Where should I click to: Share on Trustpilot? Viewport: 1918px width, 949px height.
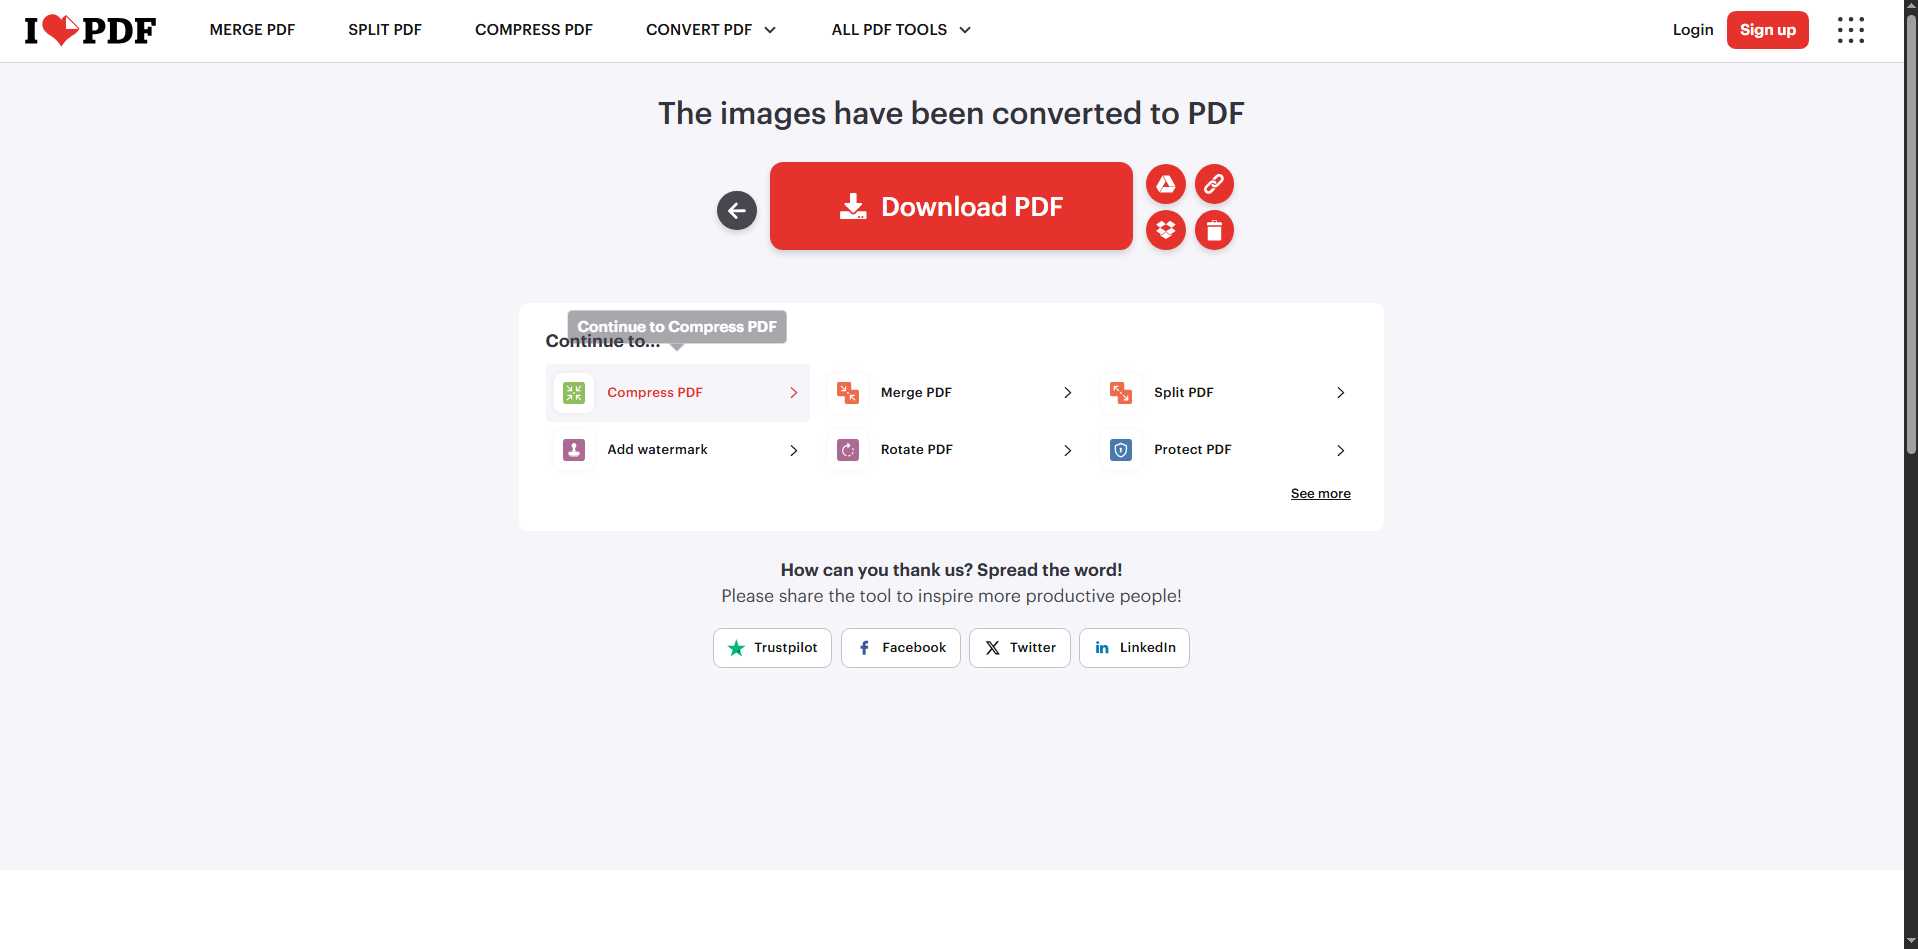pos(772,648)
